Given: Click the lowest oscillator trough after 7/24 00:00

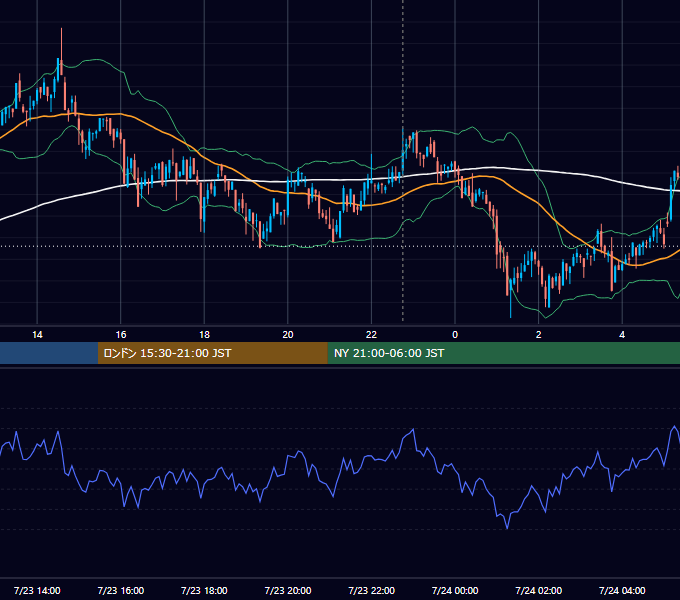Looking at the screenshot, I should 507,528.
